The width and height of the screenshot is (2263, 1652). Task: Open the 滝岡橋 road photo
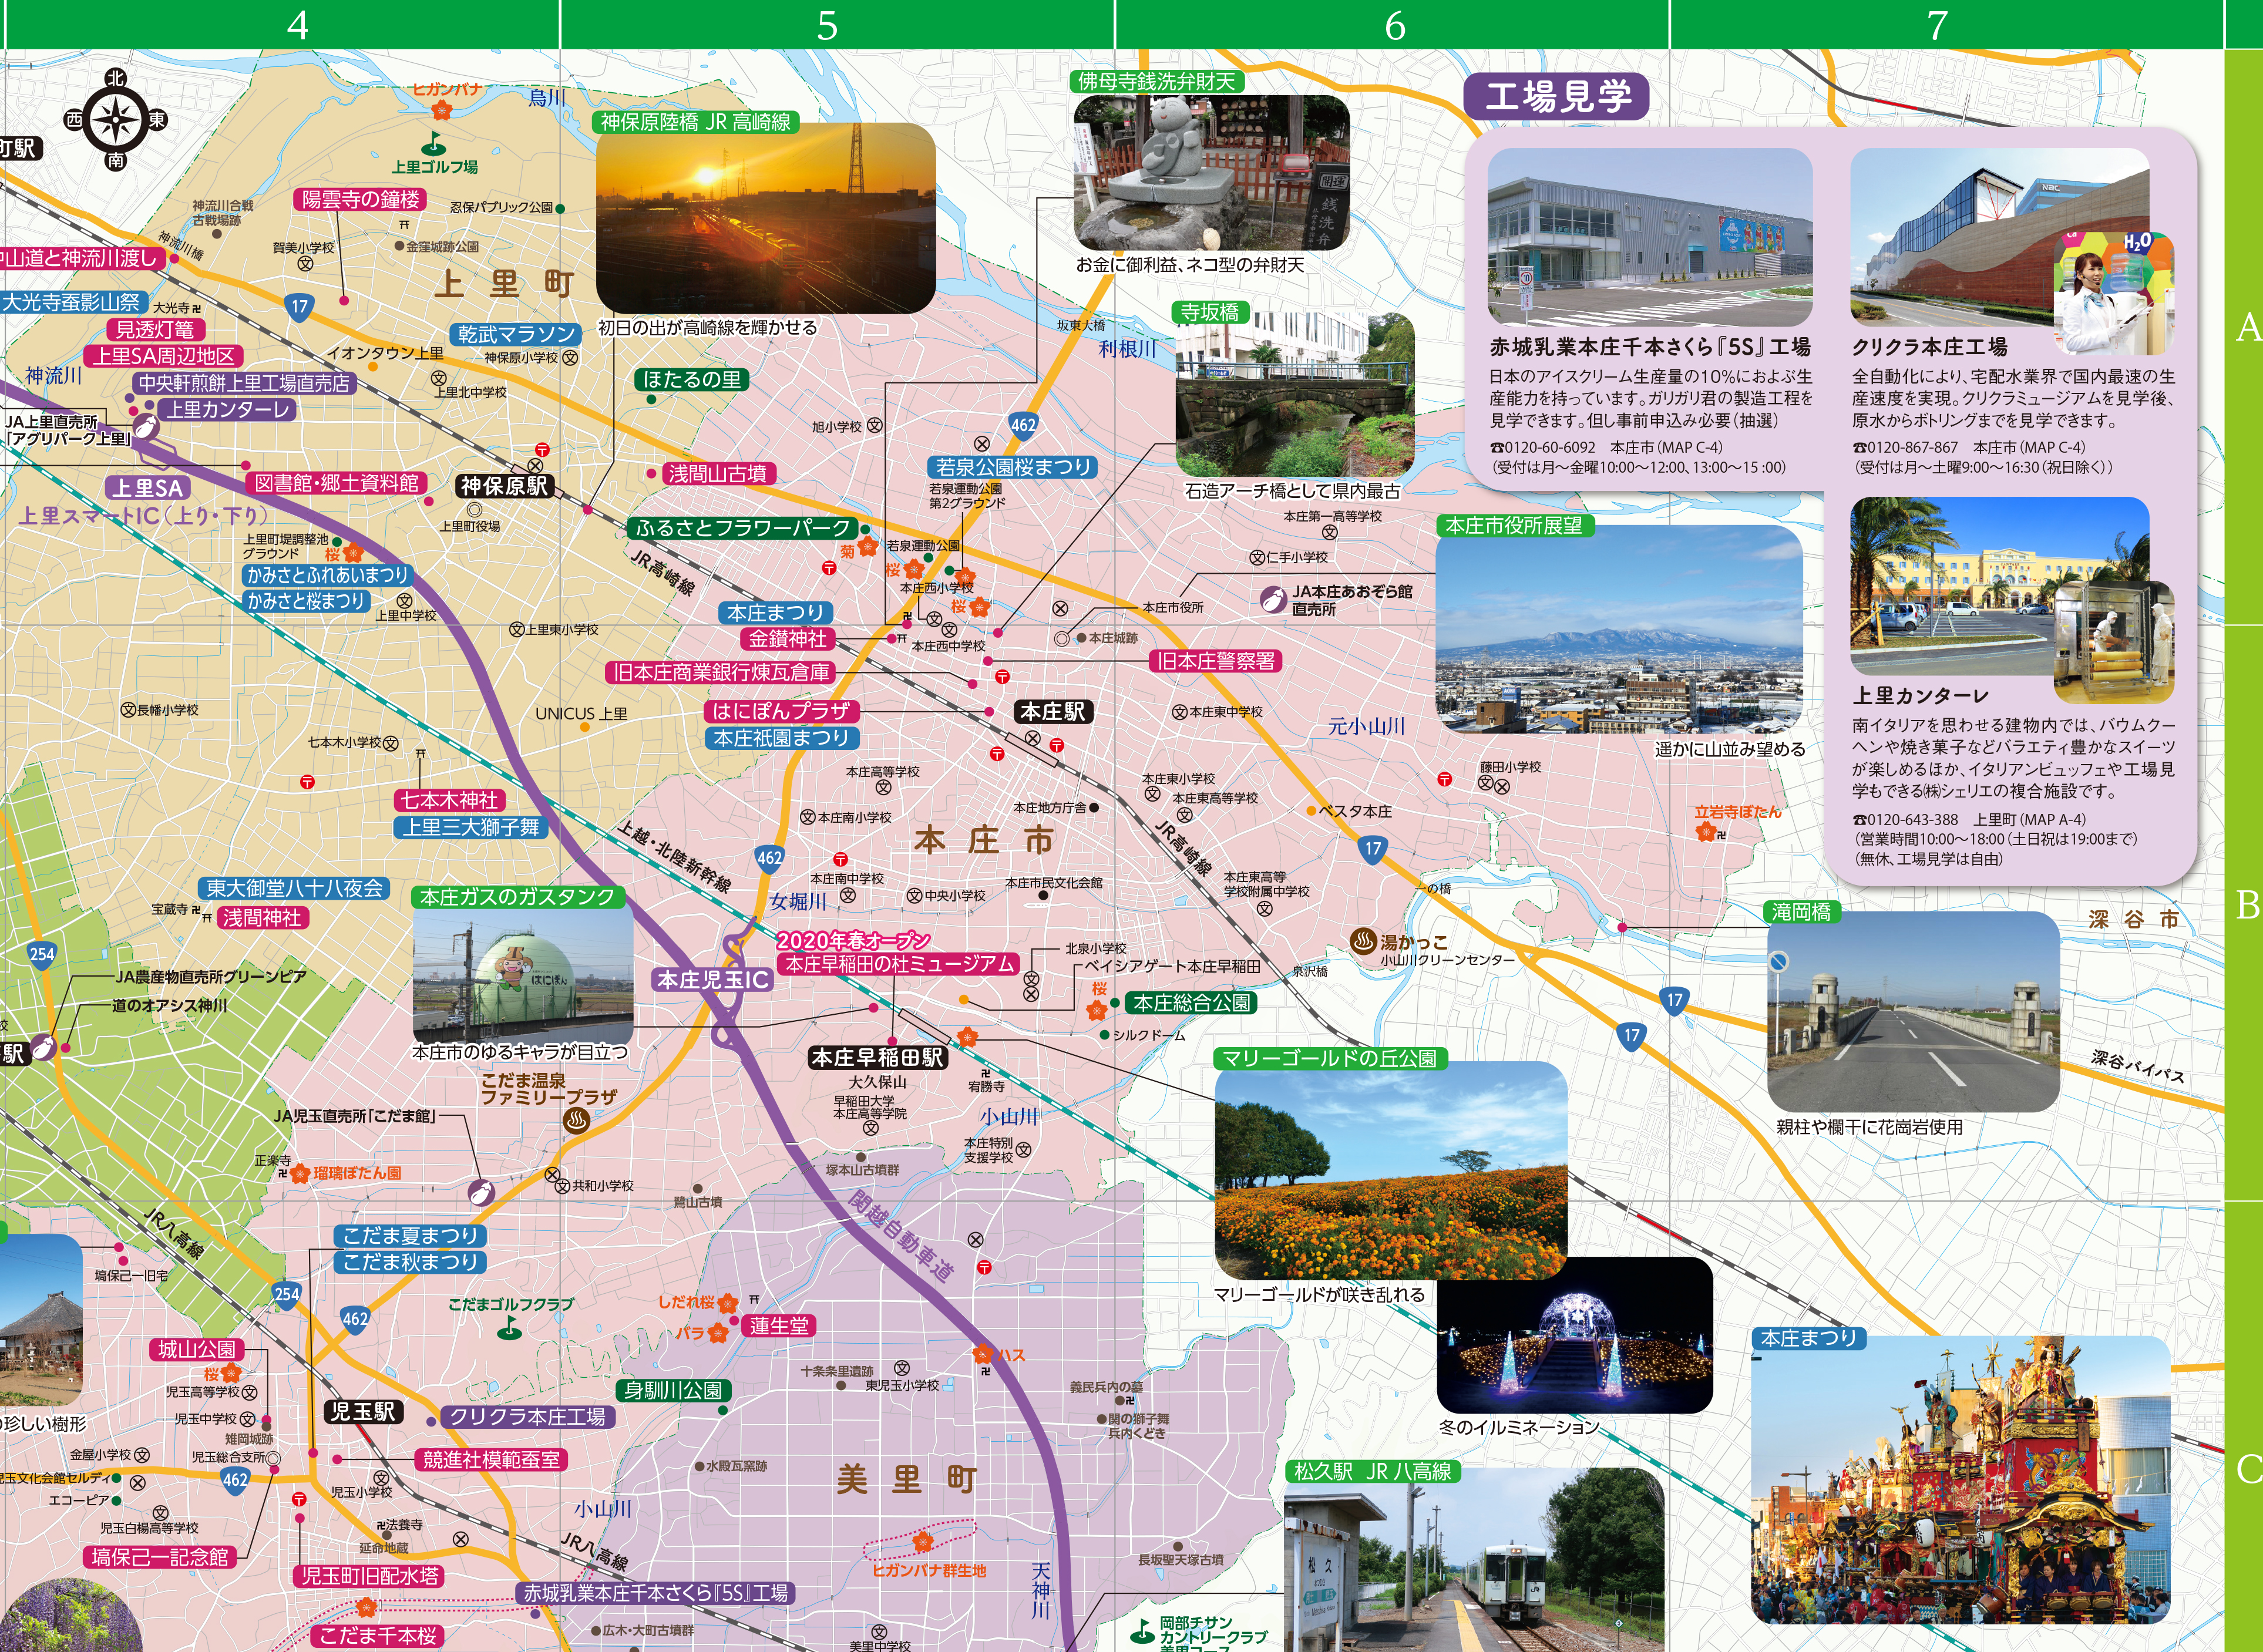1913,1011
